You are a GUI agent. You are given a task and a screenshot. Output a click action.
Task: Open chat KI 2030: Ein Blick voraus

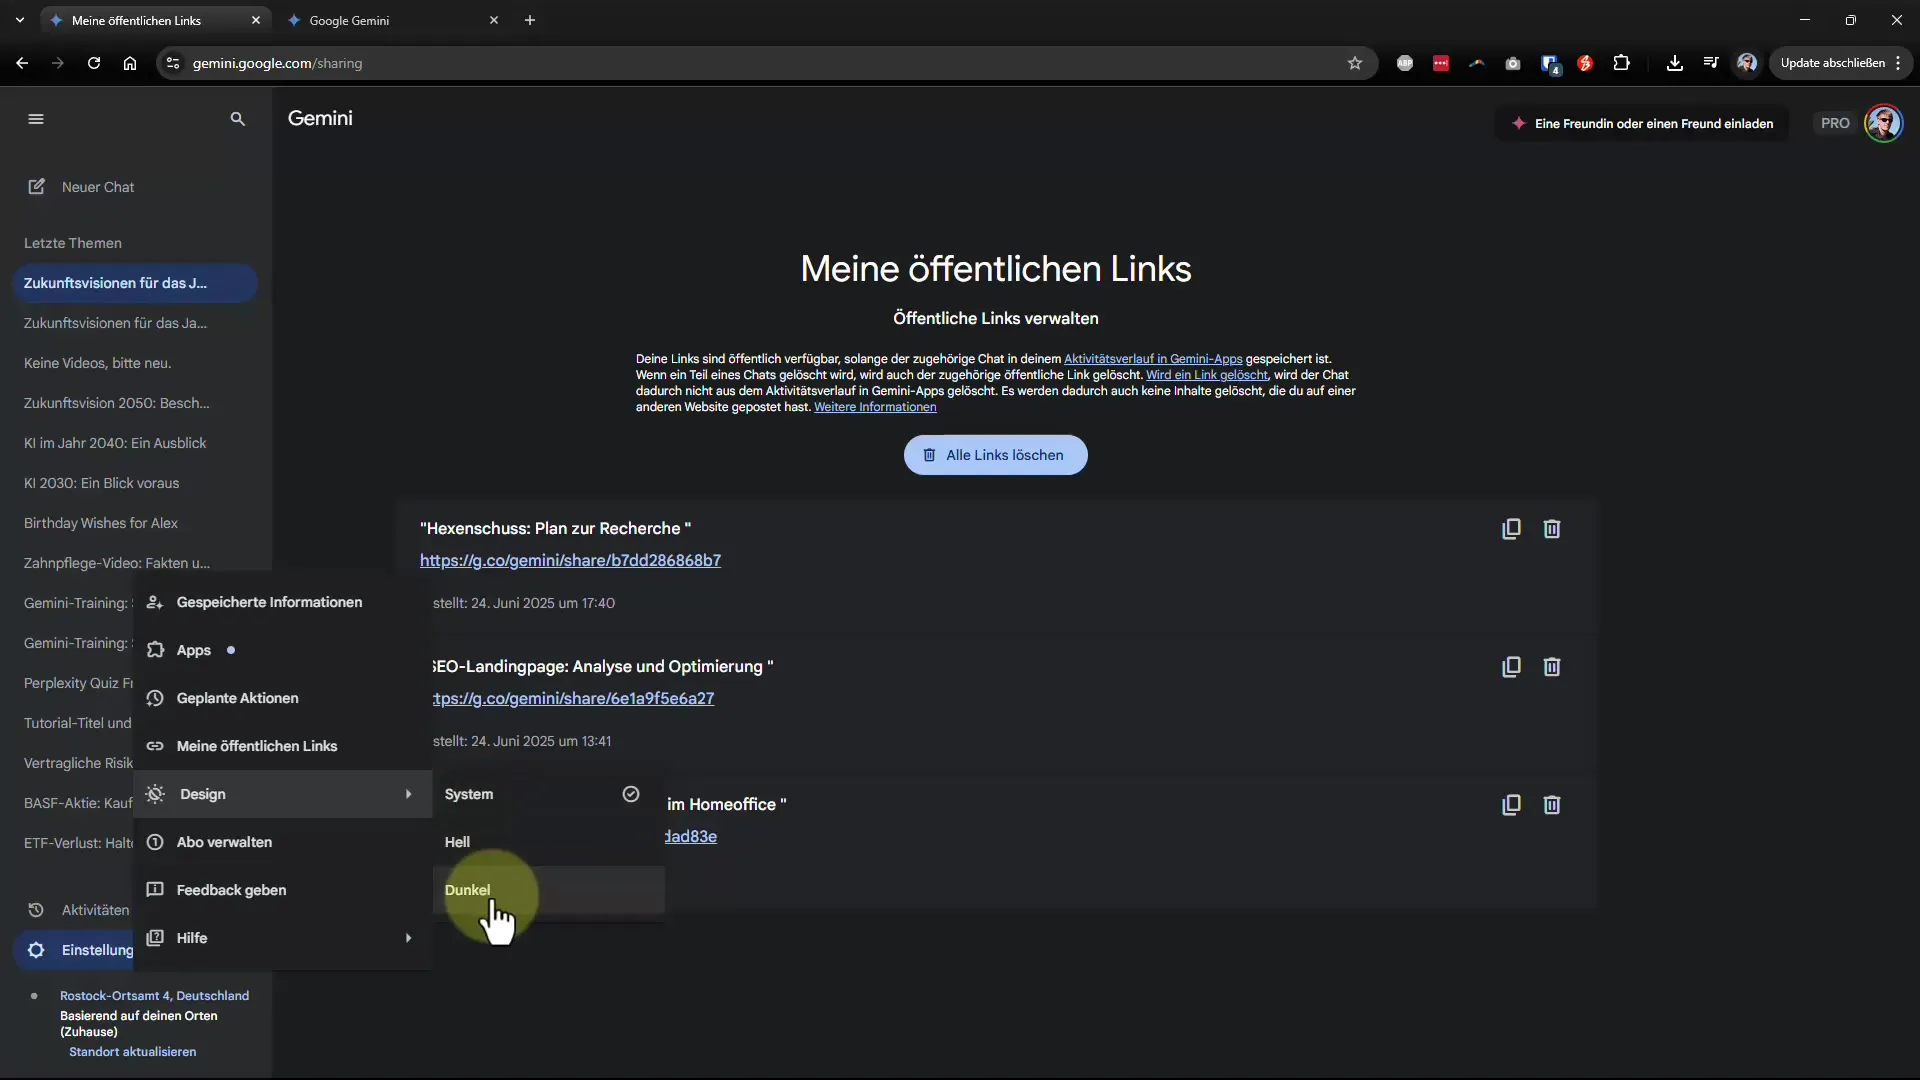[x=135, y=483]
